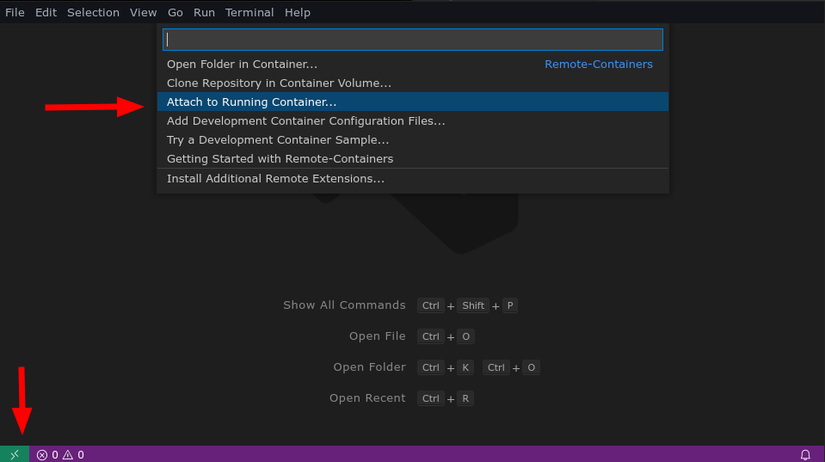The height and width of the screenshot is (462, 825).
Task: Select "Open Folder in Container..." option
Action: (242, 64)
